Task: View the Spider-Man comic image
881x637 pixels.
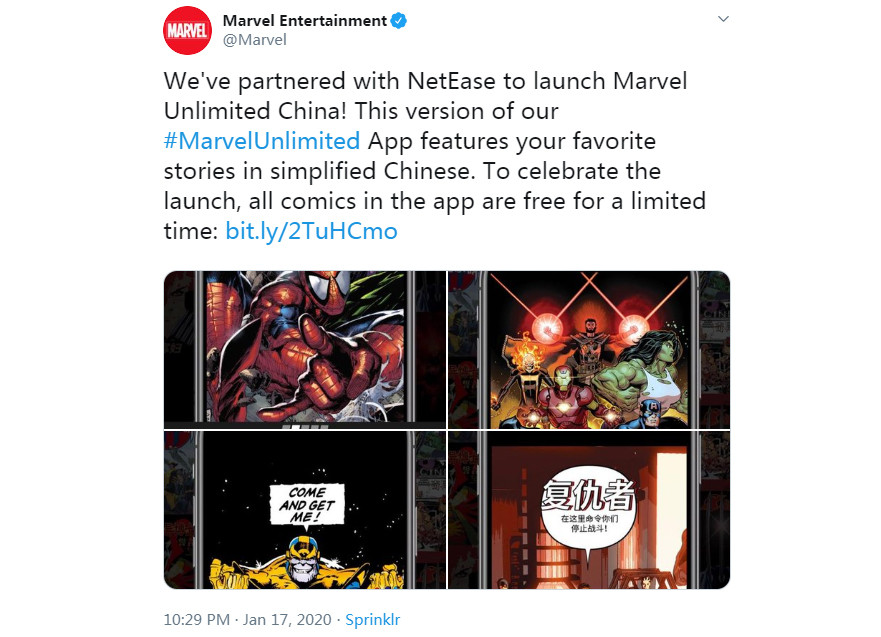Action: (x=305, y=349)
